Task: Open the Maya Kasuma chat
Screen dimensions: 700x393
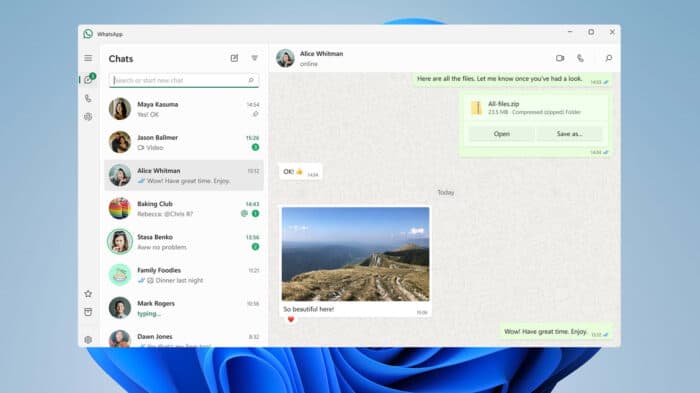Action: coord(184,109)
